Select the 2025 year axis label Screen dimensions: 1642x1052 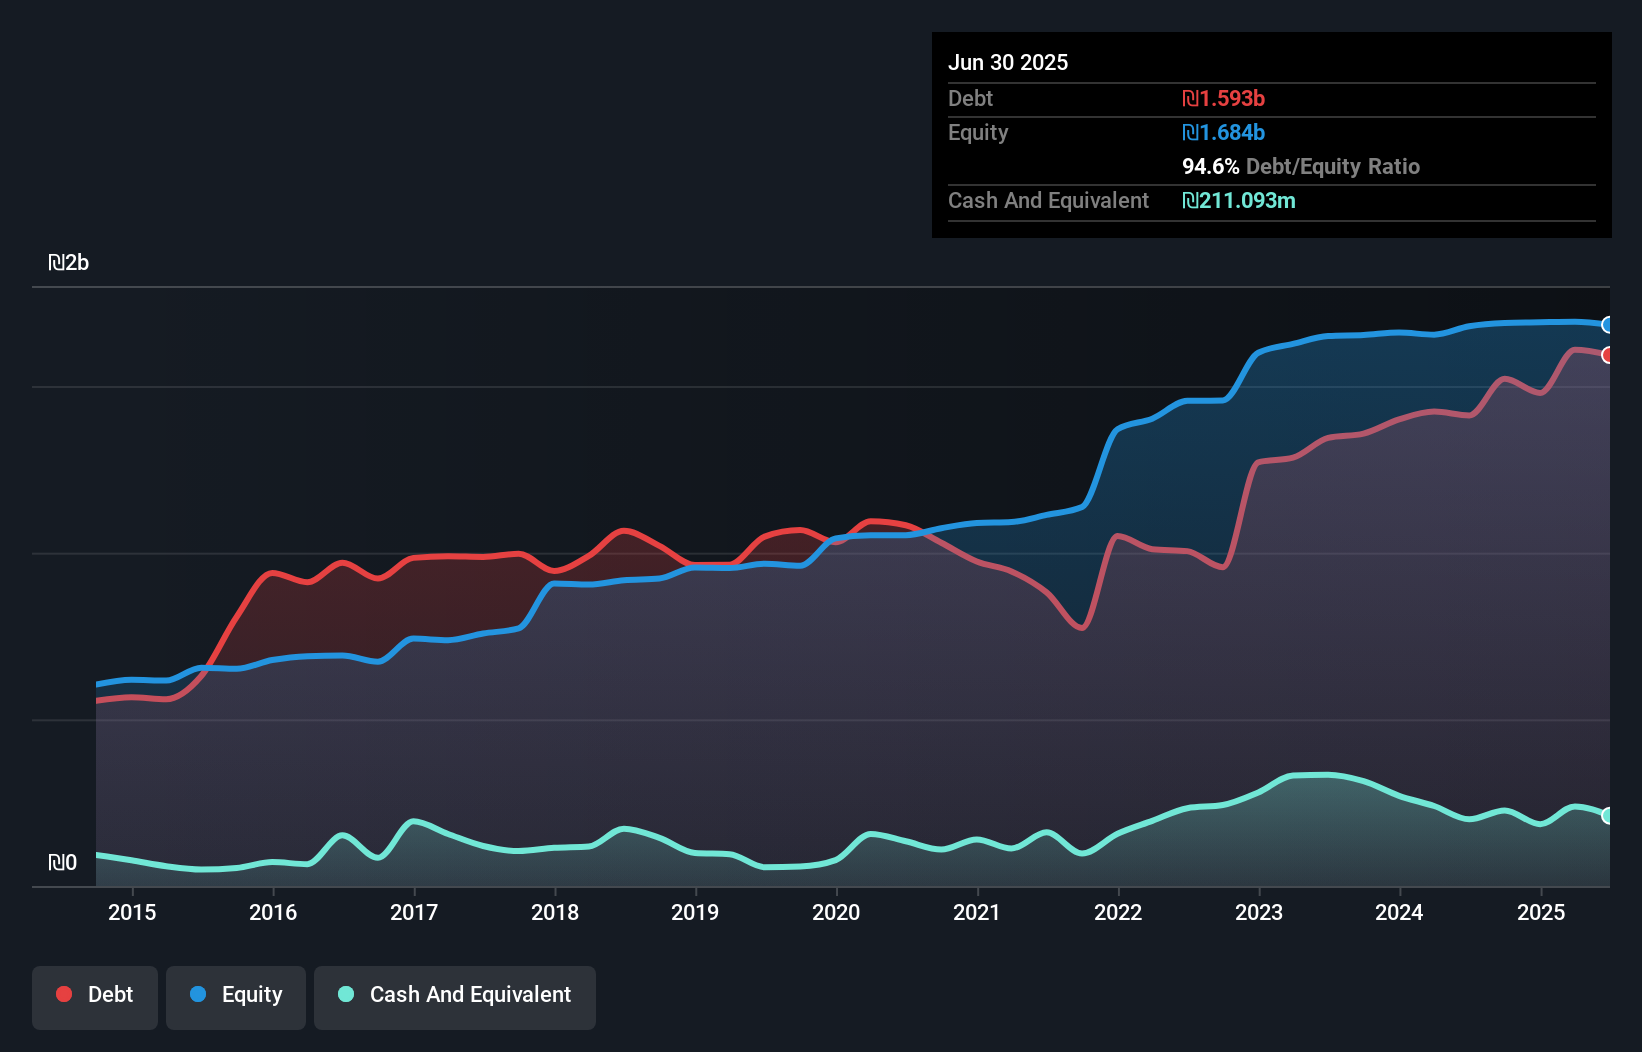coord(1542,912)
